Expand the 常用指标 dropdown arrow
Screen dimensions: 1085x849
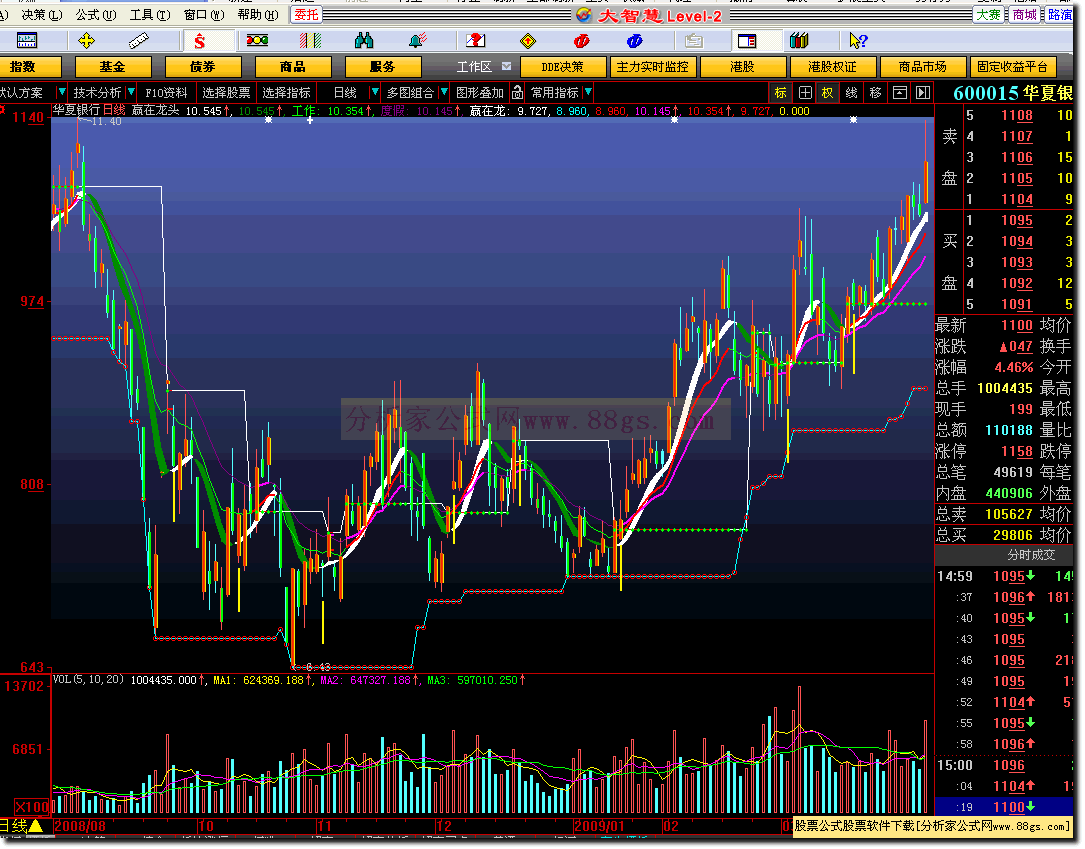pyautogui.click(x=587, y=92)
